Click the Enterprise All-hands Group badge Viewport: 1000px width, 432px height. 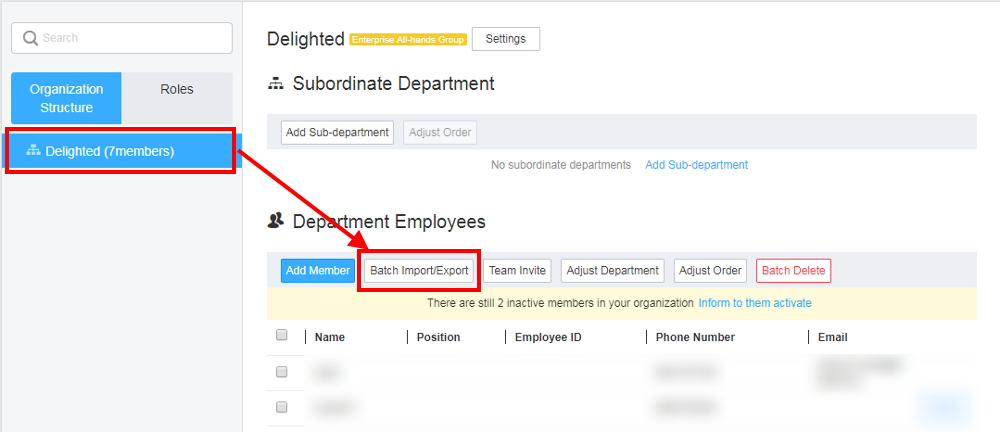[408, 40]
